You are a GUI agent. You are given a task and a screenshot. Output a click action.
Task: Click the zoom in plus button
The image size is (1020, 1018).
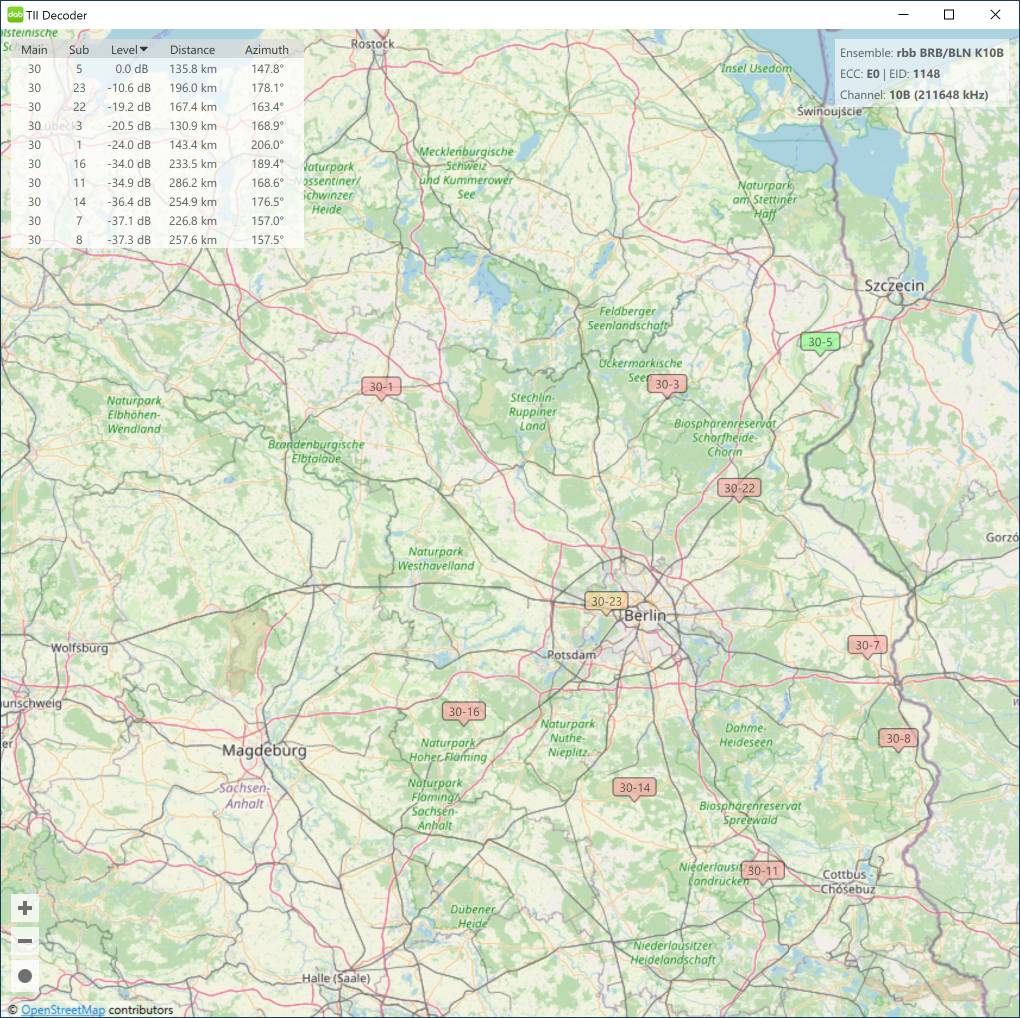click(x=25, y=908)
